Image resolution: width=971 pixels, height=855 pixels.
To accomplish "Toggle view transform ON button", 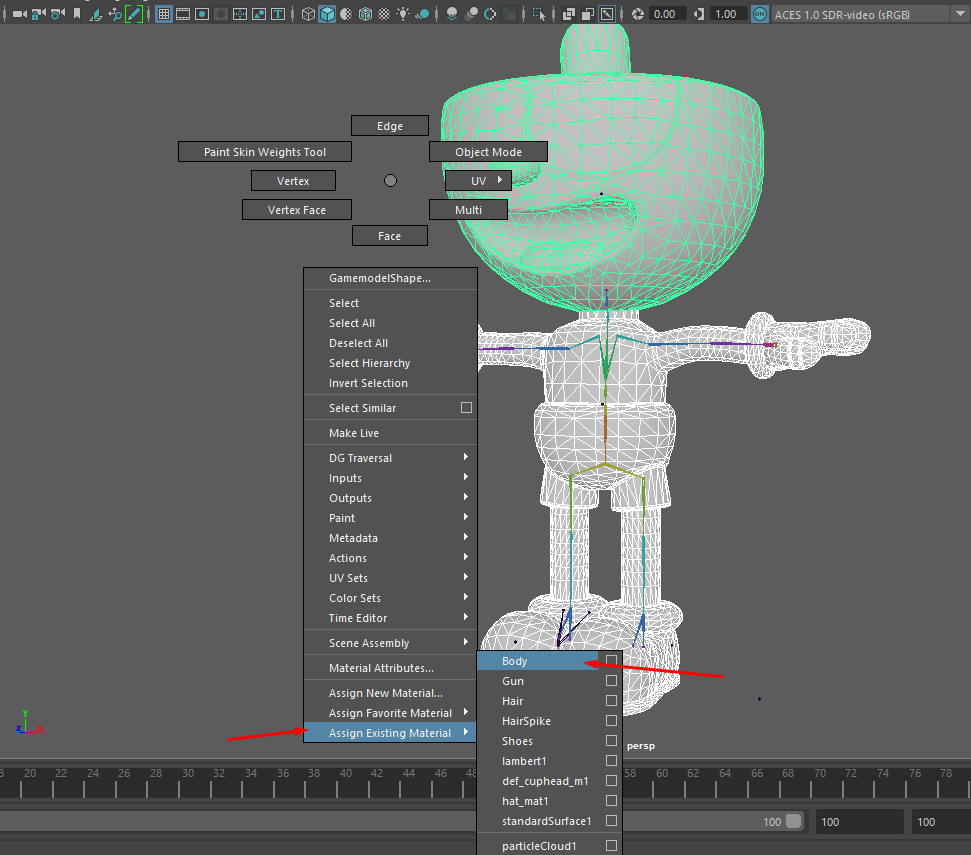I will click(760, 14).
